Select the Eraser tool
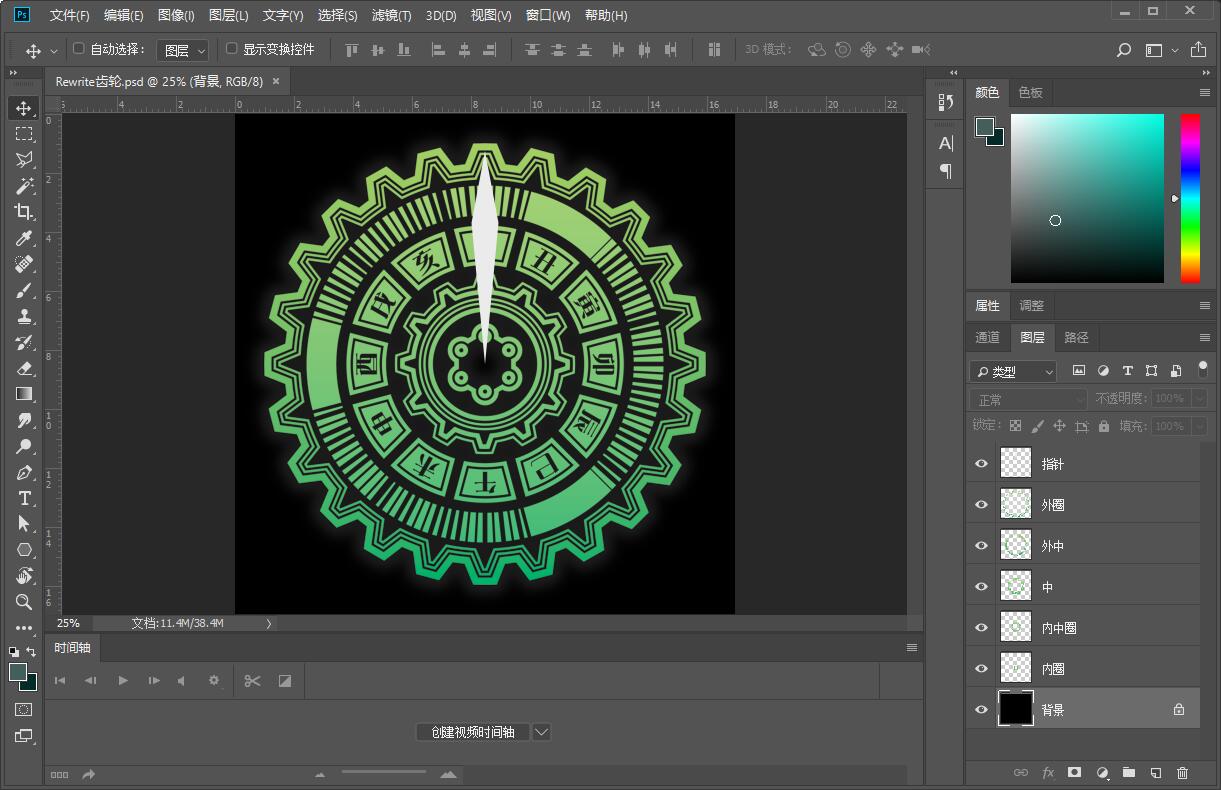1221x790 pixels. click(24, 368)
